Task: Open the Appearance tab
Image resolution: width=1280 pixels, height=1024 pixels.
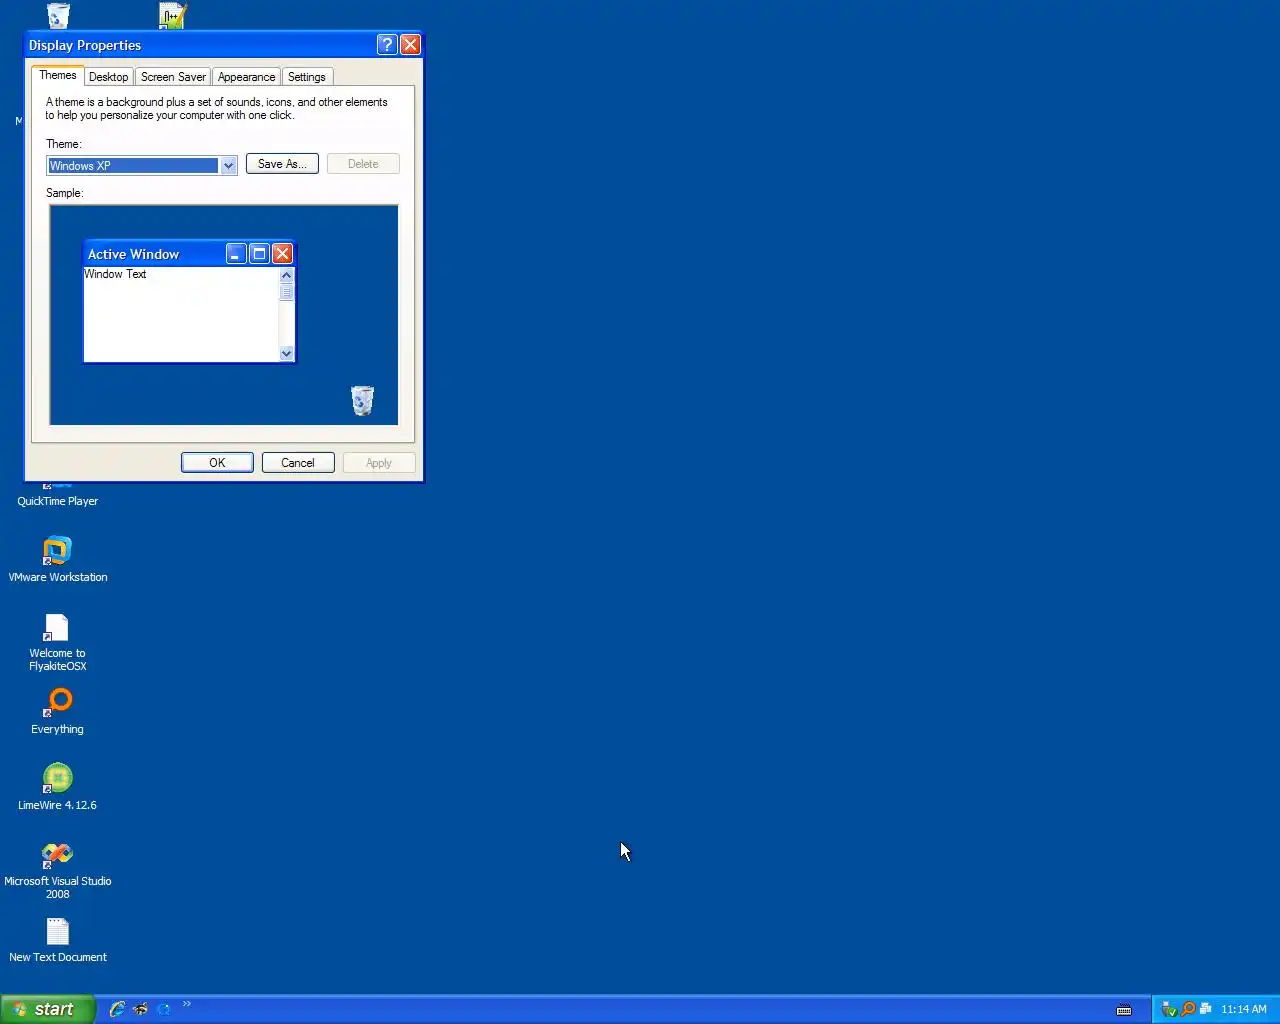Action: (x=246, y=77)
